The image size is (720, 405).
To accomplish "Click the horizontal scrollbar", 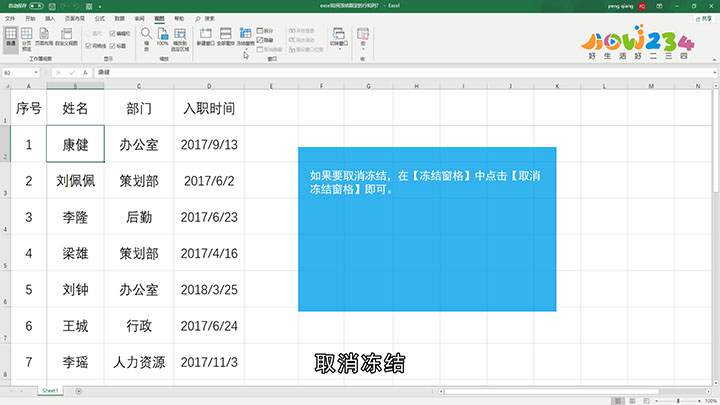I will click(x=551, y=391).
